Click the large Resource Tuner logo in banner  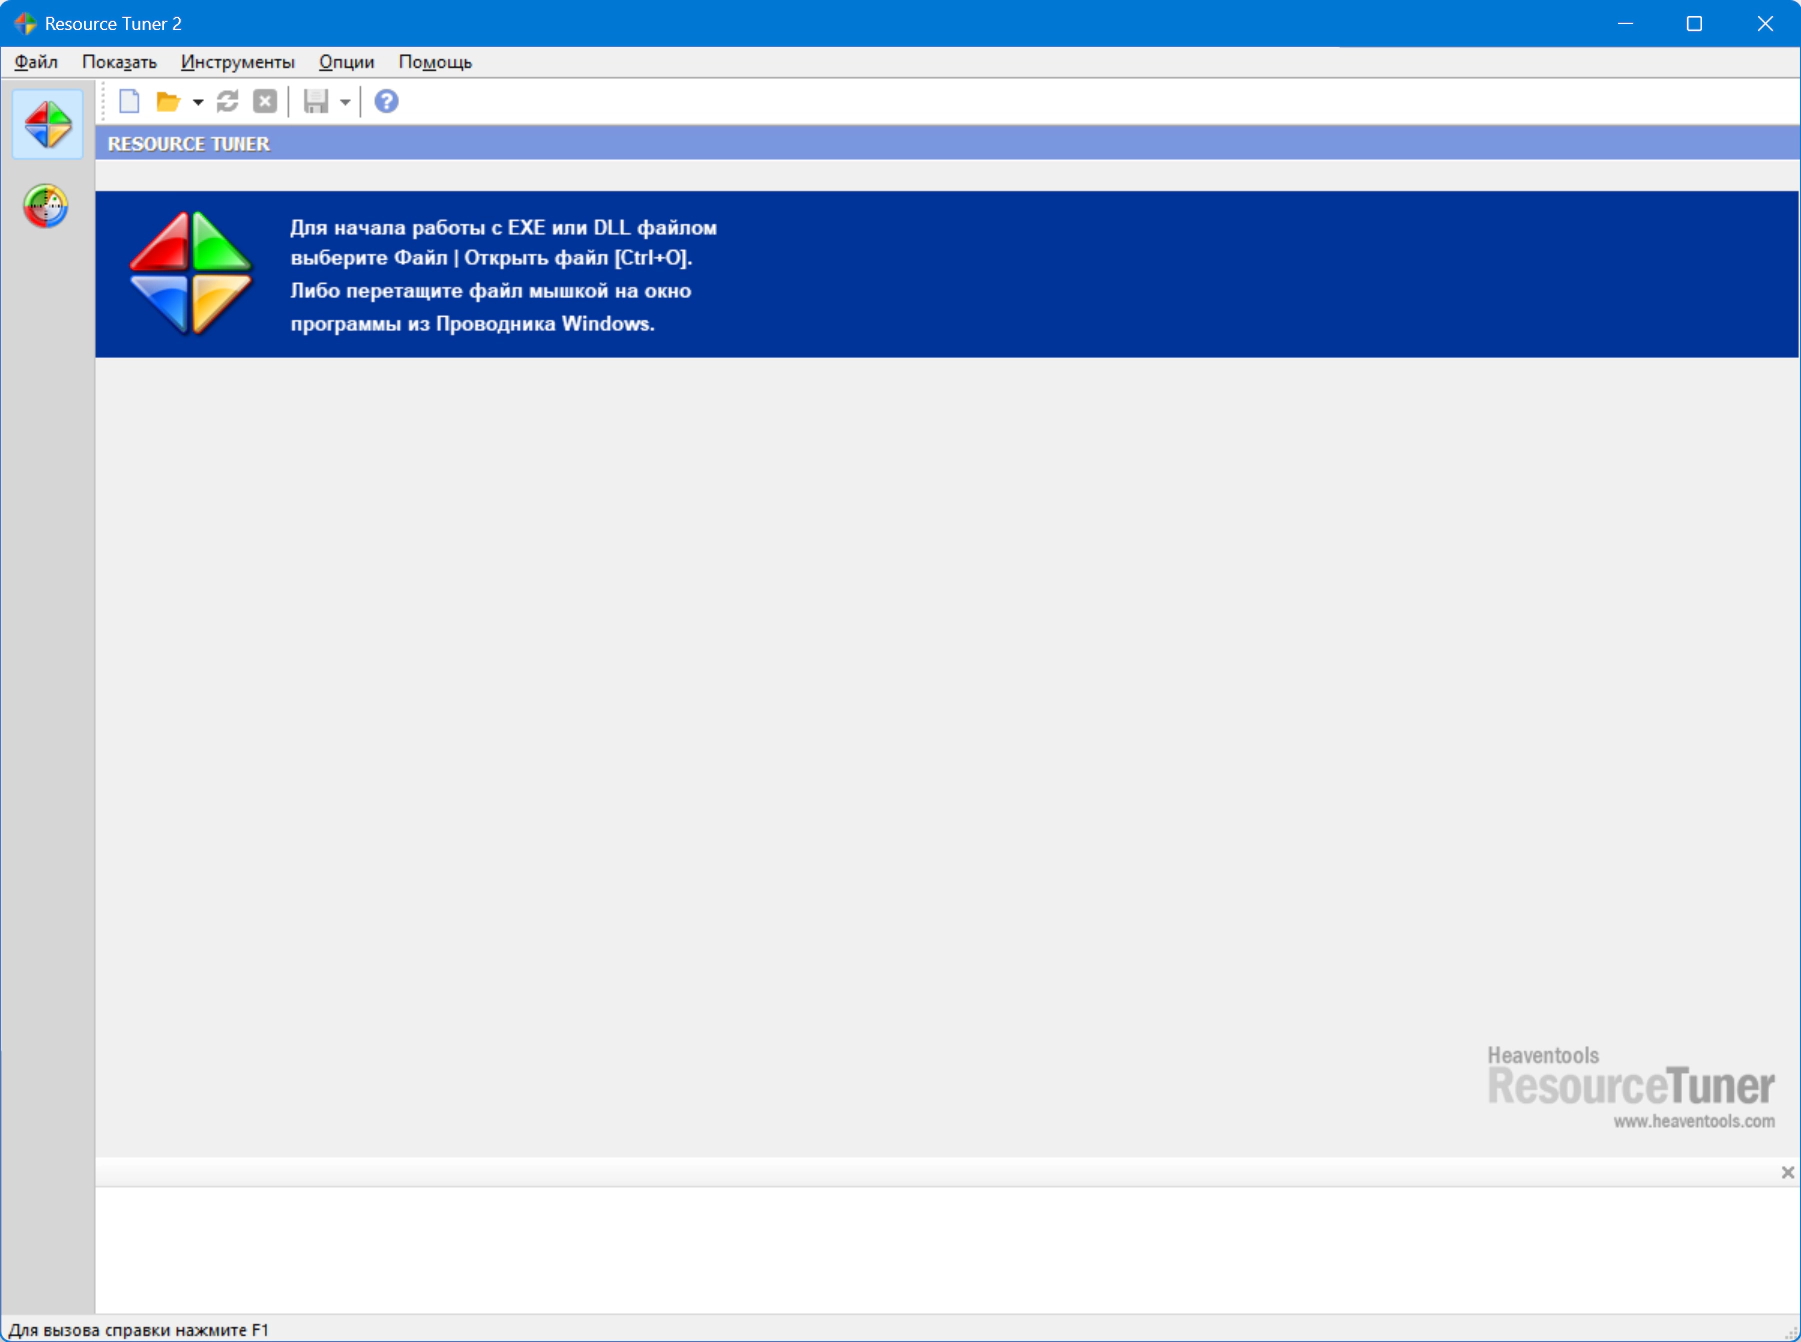pyautogui.click(x=190, y=272)
